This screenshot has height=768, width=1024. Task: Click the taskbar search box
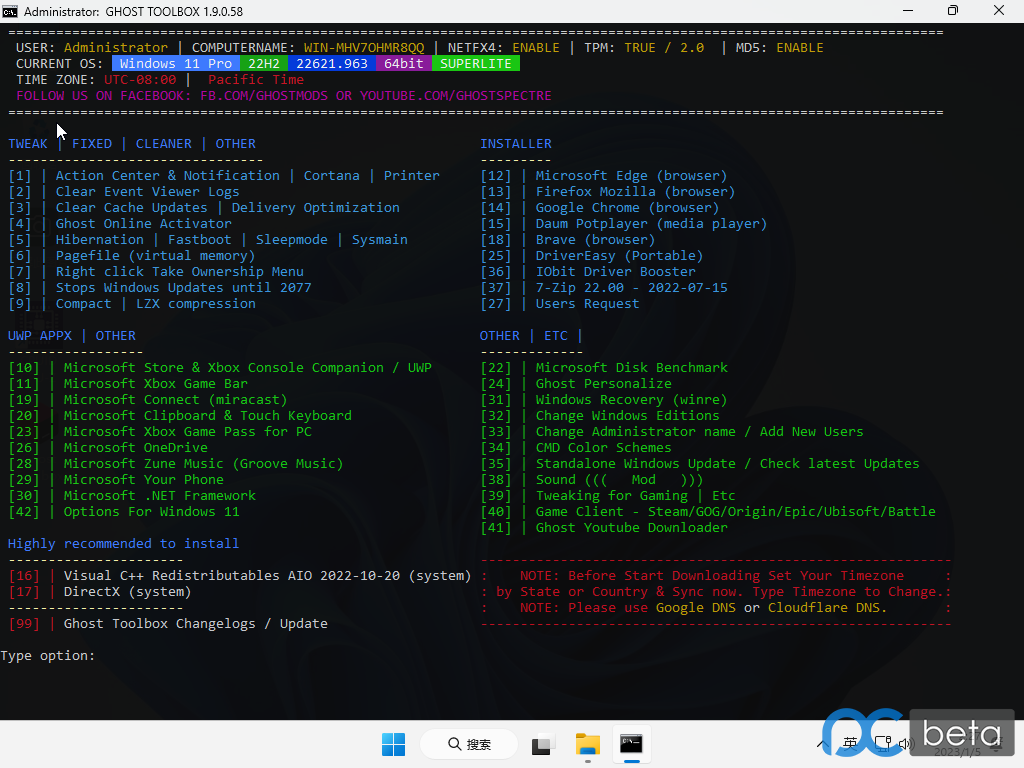click(470, 744)
